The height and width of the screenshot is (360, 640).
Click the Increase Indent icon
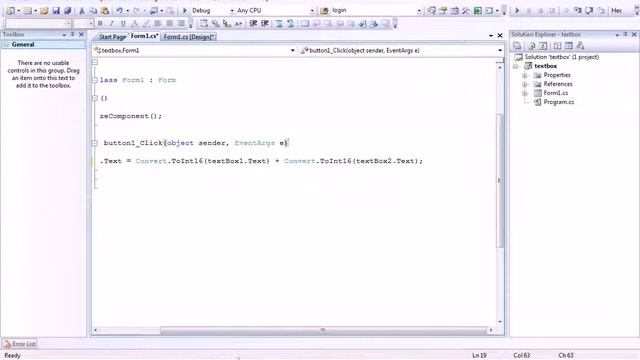[264, 24]
